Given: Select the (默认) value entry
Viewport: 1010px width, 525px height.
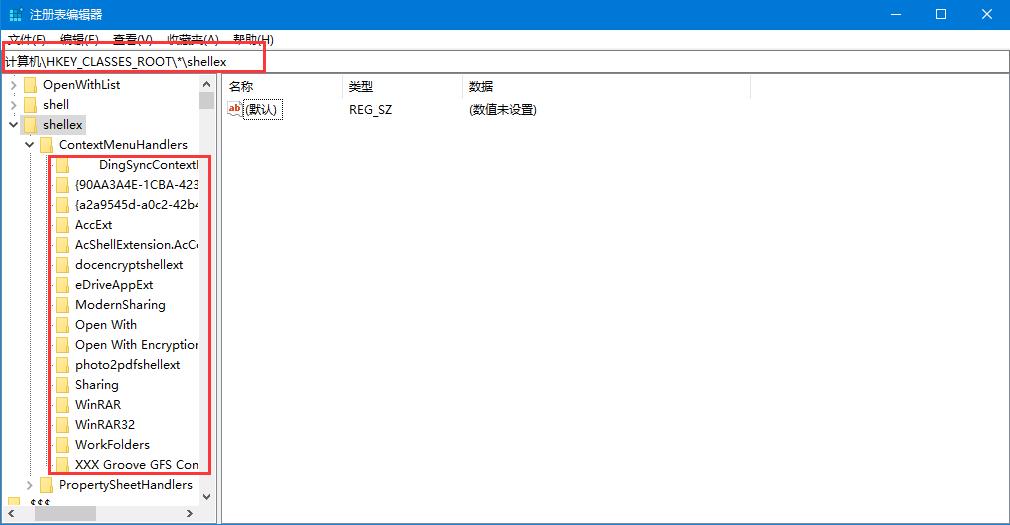Looking at the screenshot, I should coord(263,110).
